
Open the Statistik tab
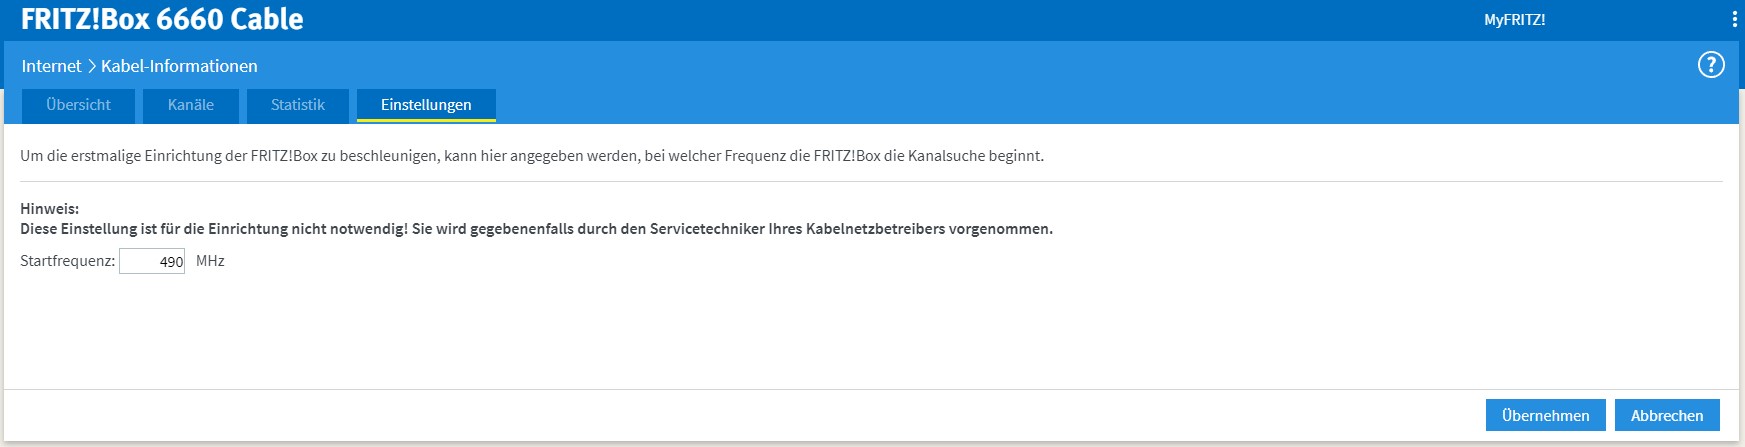click(x=298, y=105)
